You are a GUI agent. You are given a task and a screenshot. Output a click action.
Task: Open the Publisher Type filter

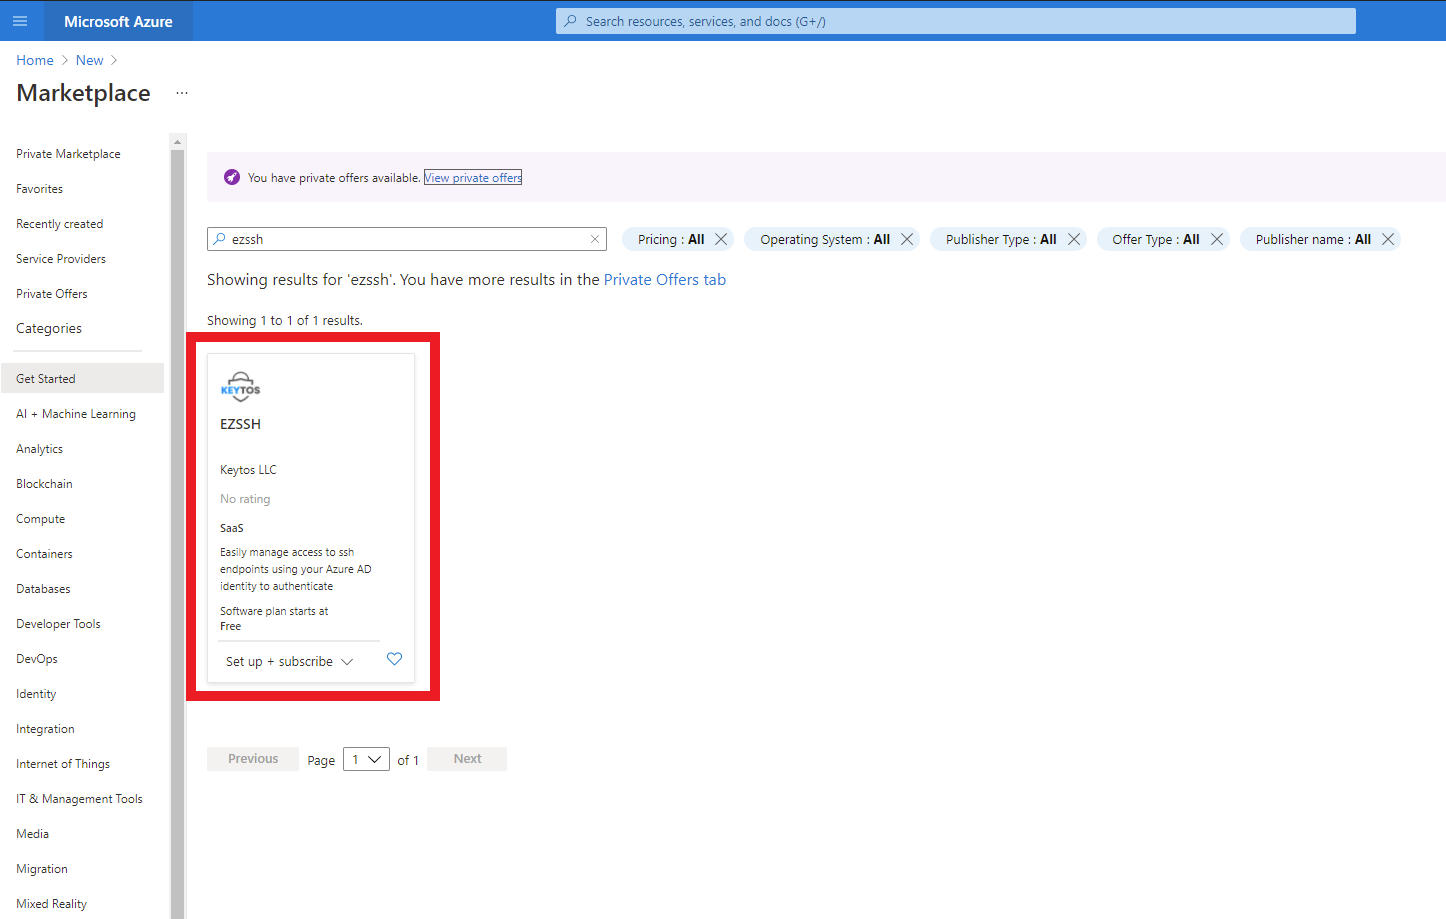click(1001, 239)
